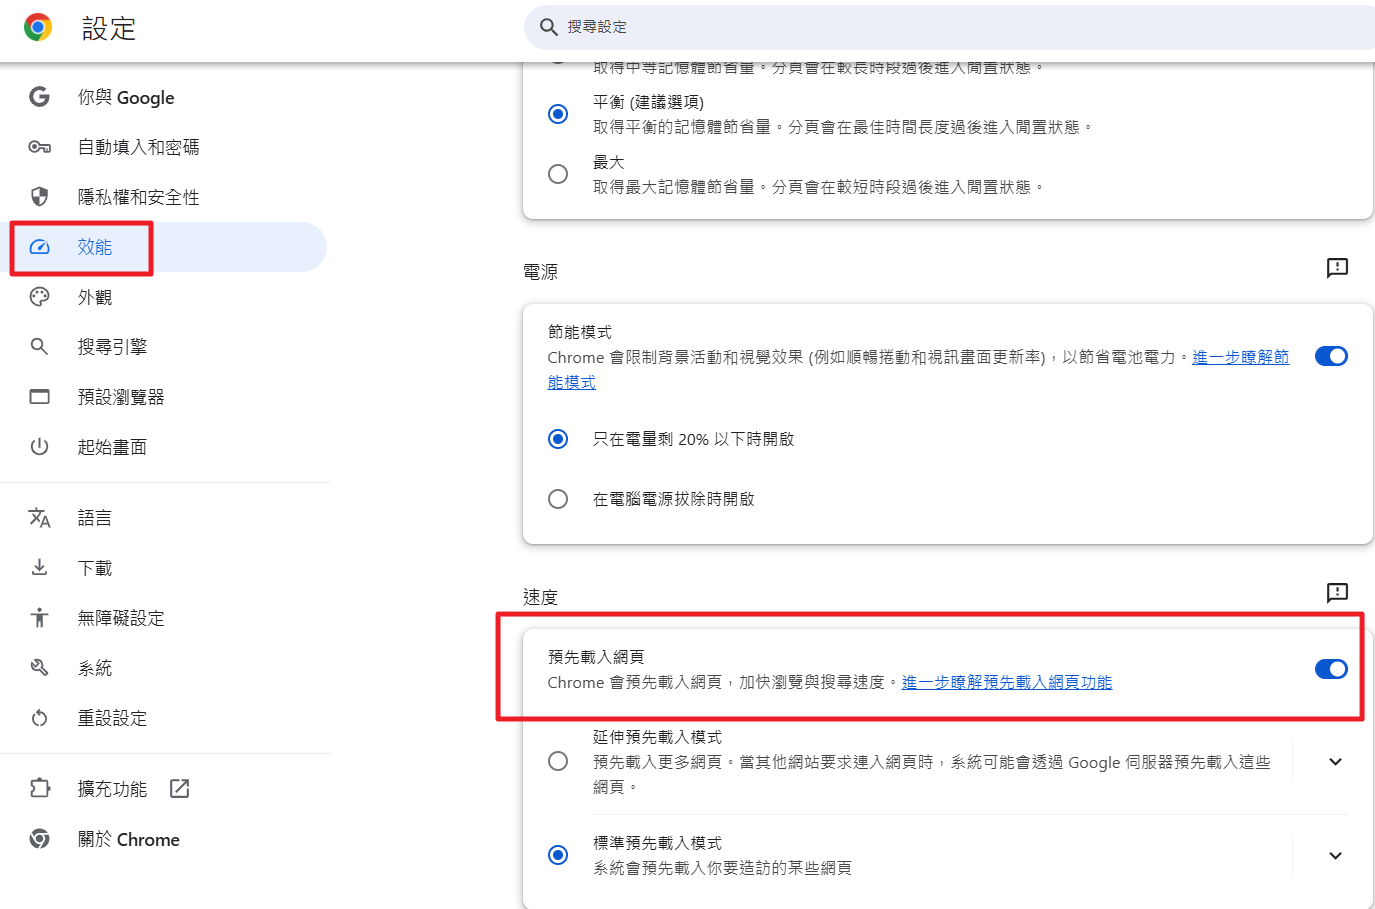This screenshot has height=909, width=1375.
Task: Click the reset icon beside 重設設定
Action: pos(39,718)
